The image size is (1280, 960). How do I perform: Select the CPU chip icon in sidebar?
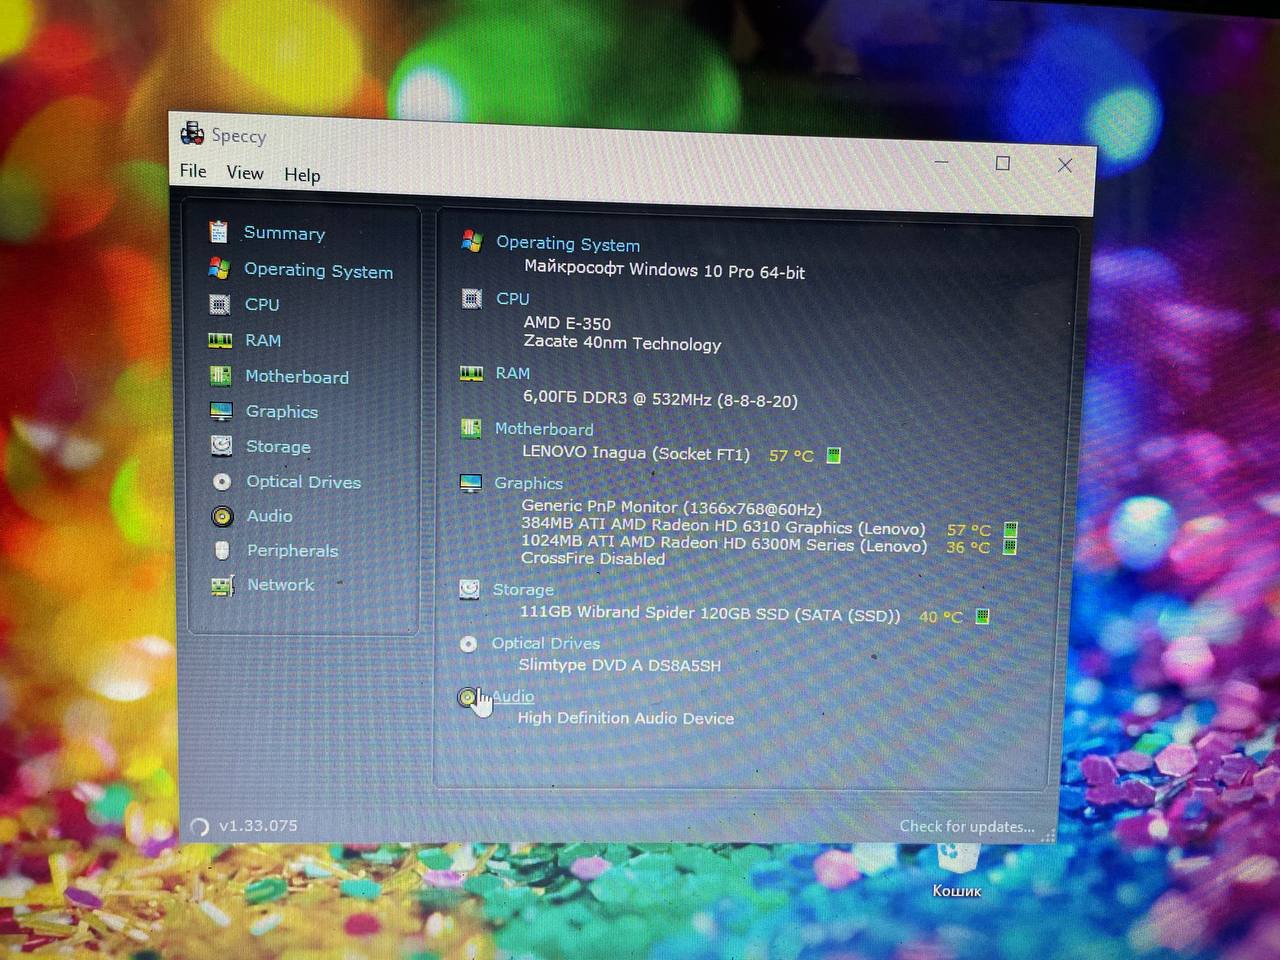point(220,304)
